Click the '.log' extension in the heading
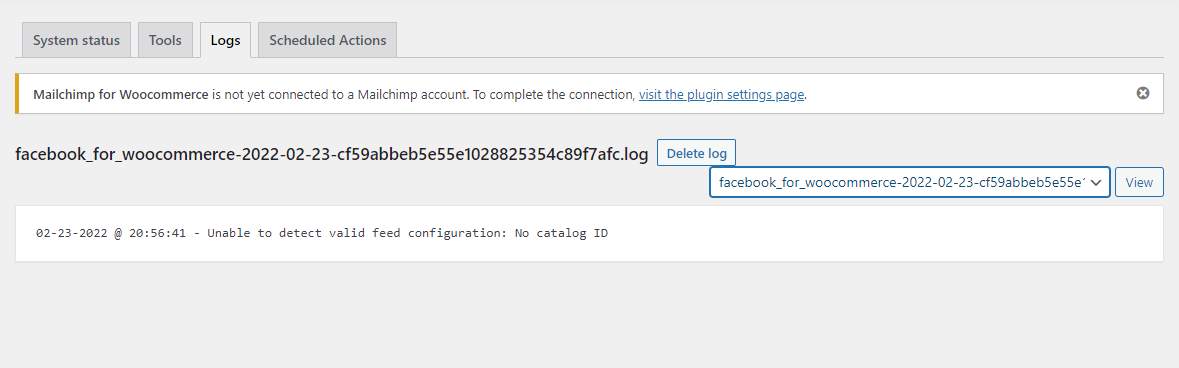The image size is (1179, 368). (633, 155)
